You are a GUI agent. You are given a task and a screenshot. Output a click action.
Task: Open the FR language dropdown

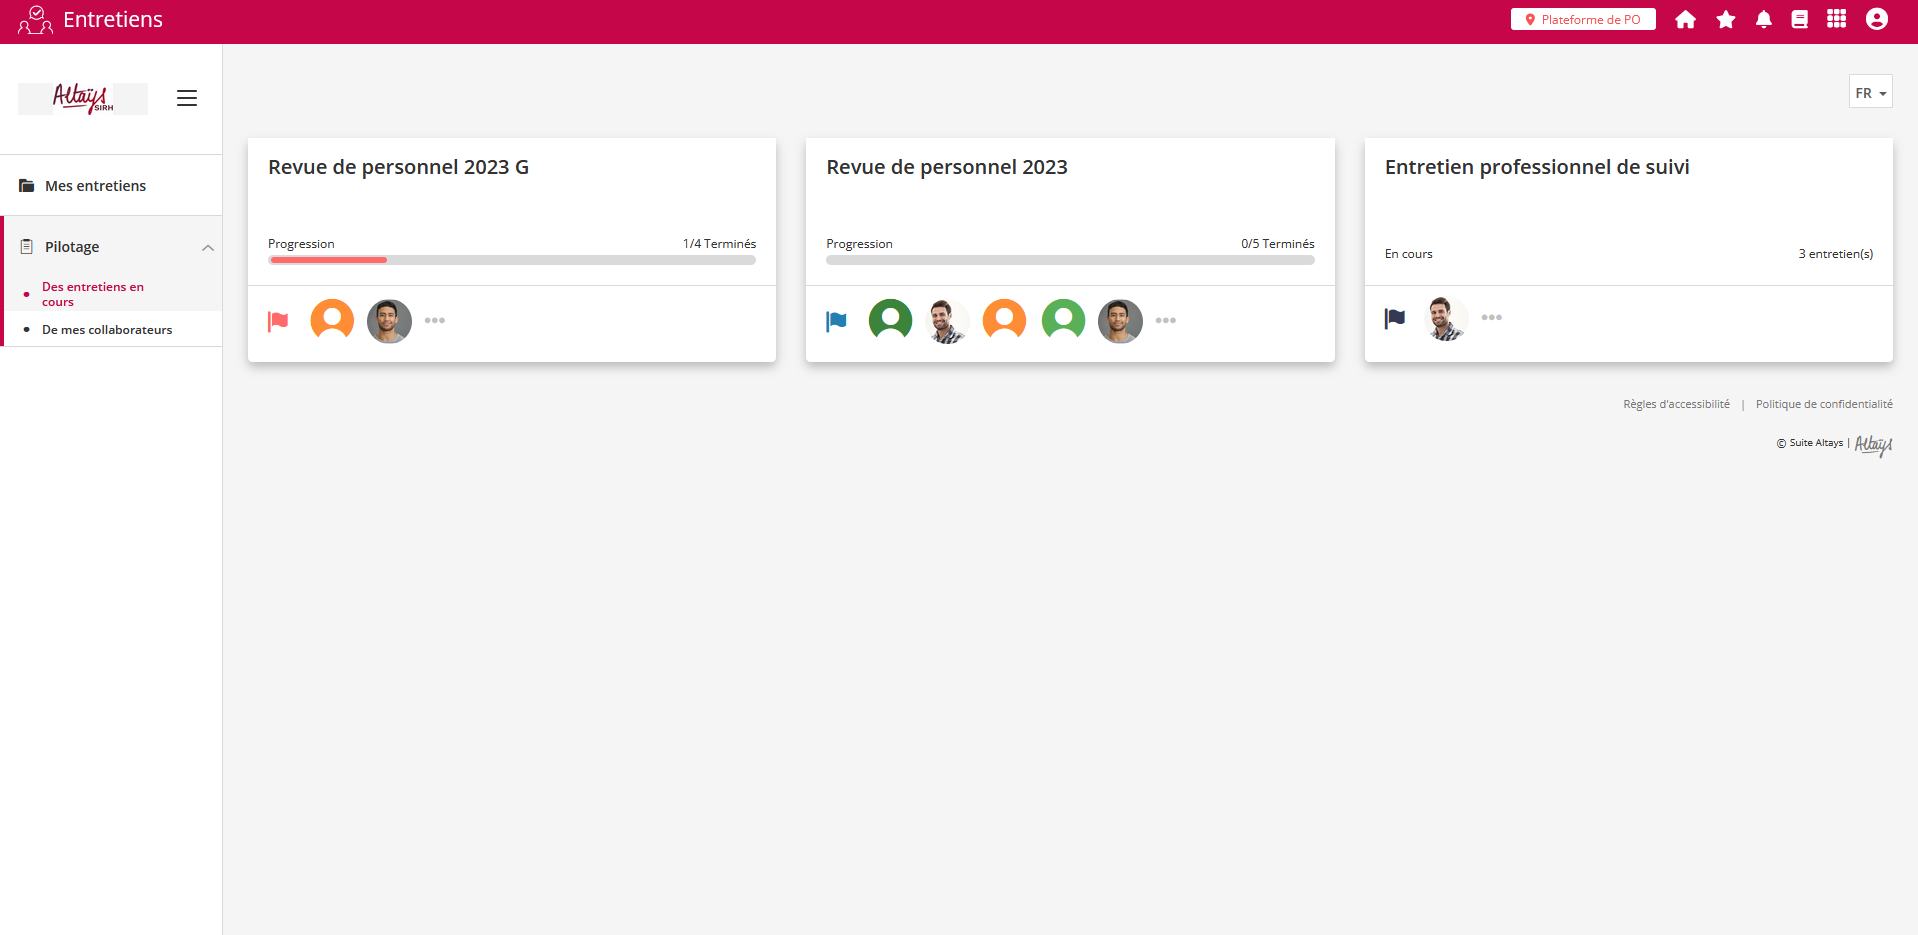pyautogui.click(x=1869, y=93)
